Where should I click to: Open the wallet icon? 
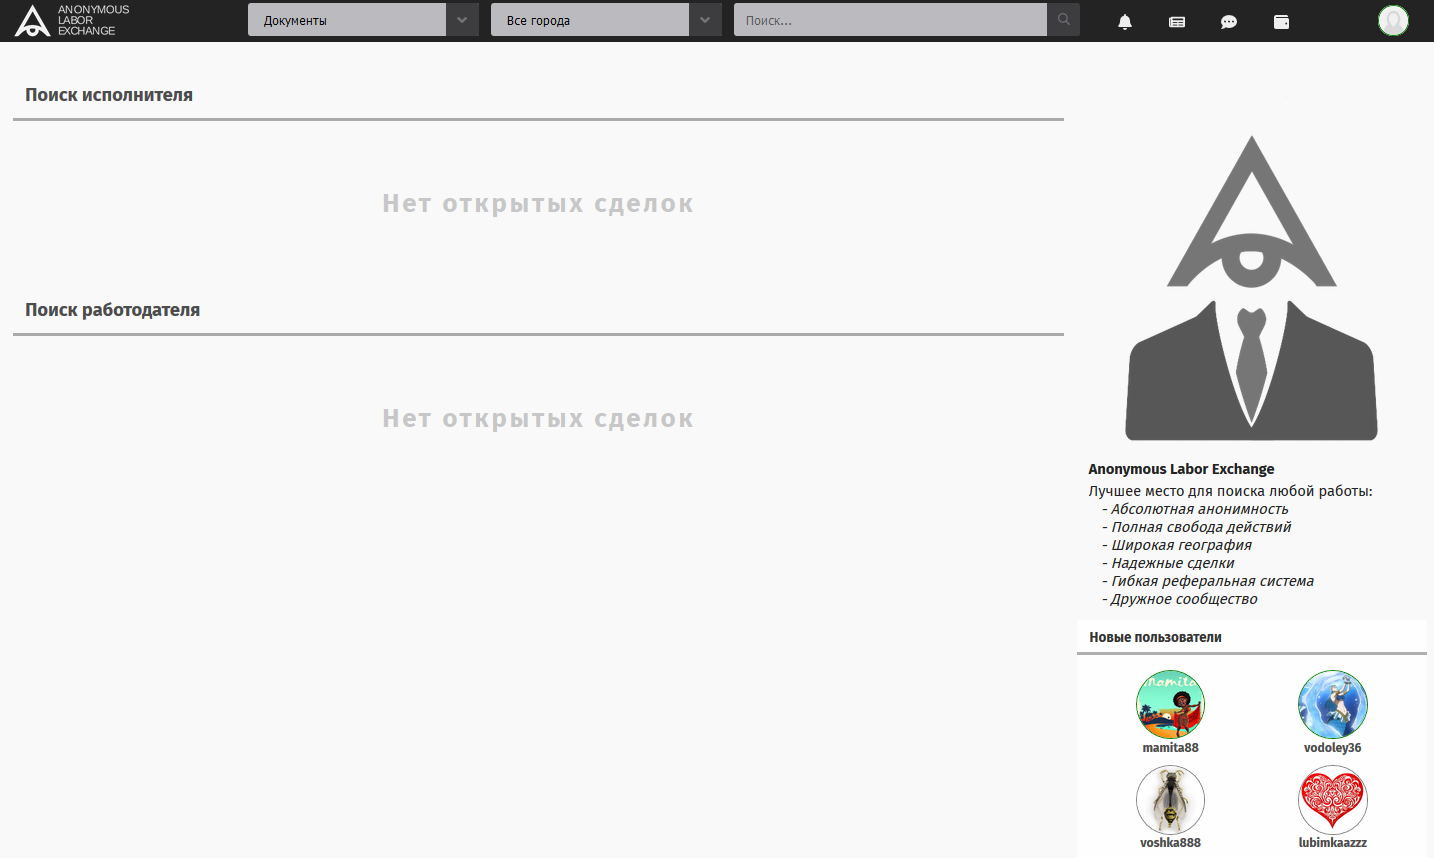[1281, 21]
